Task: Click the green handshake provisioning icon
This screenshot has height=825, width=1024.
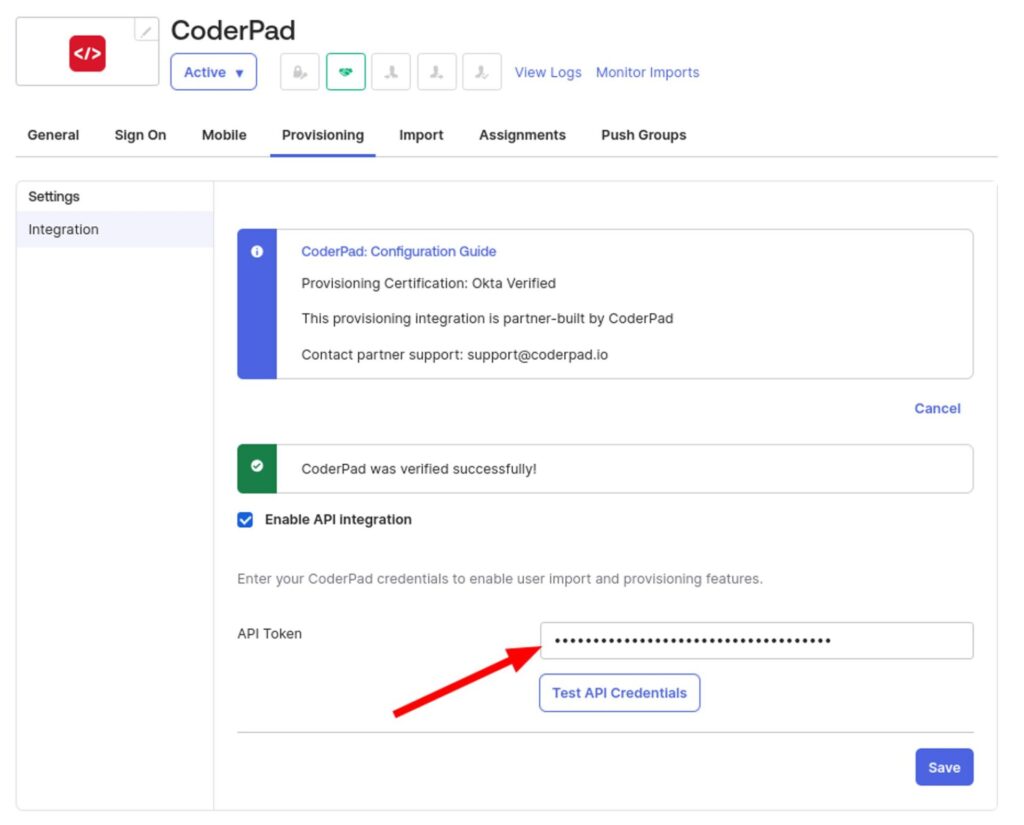Action: [345, 71]
